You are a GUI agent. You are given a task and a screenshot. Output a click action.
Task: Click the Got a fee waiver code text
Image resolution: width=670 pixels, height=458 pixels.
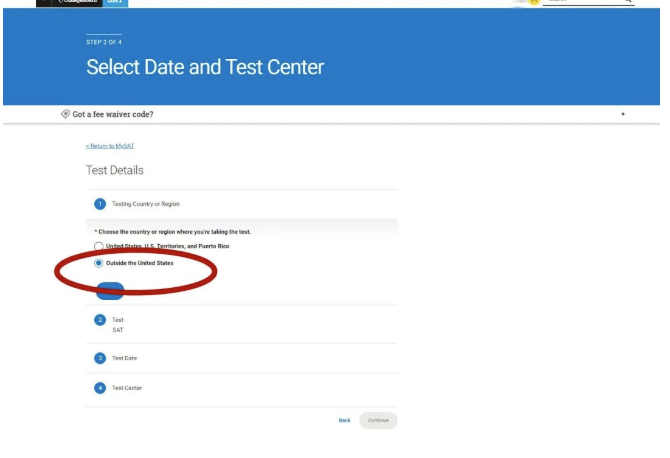coord(113,114)
